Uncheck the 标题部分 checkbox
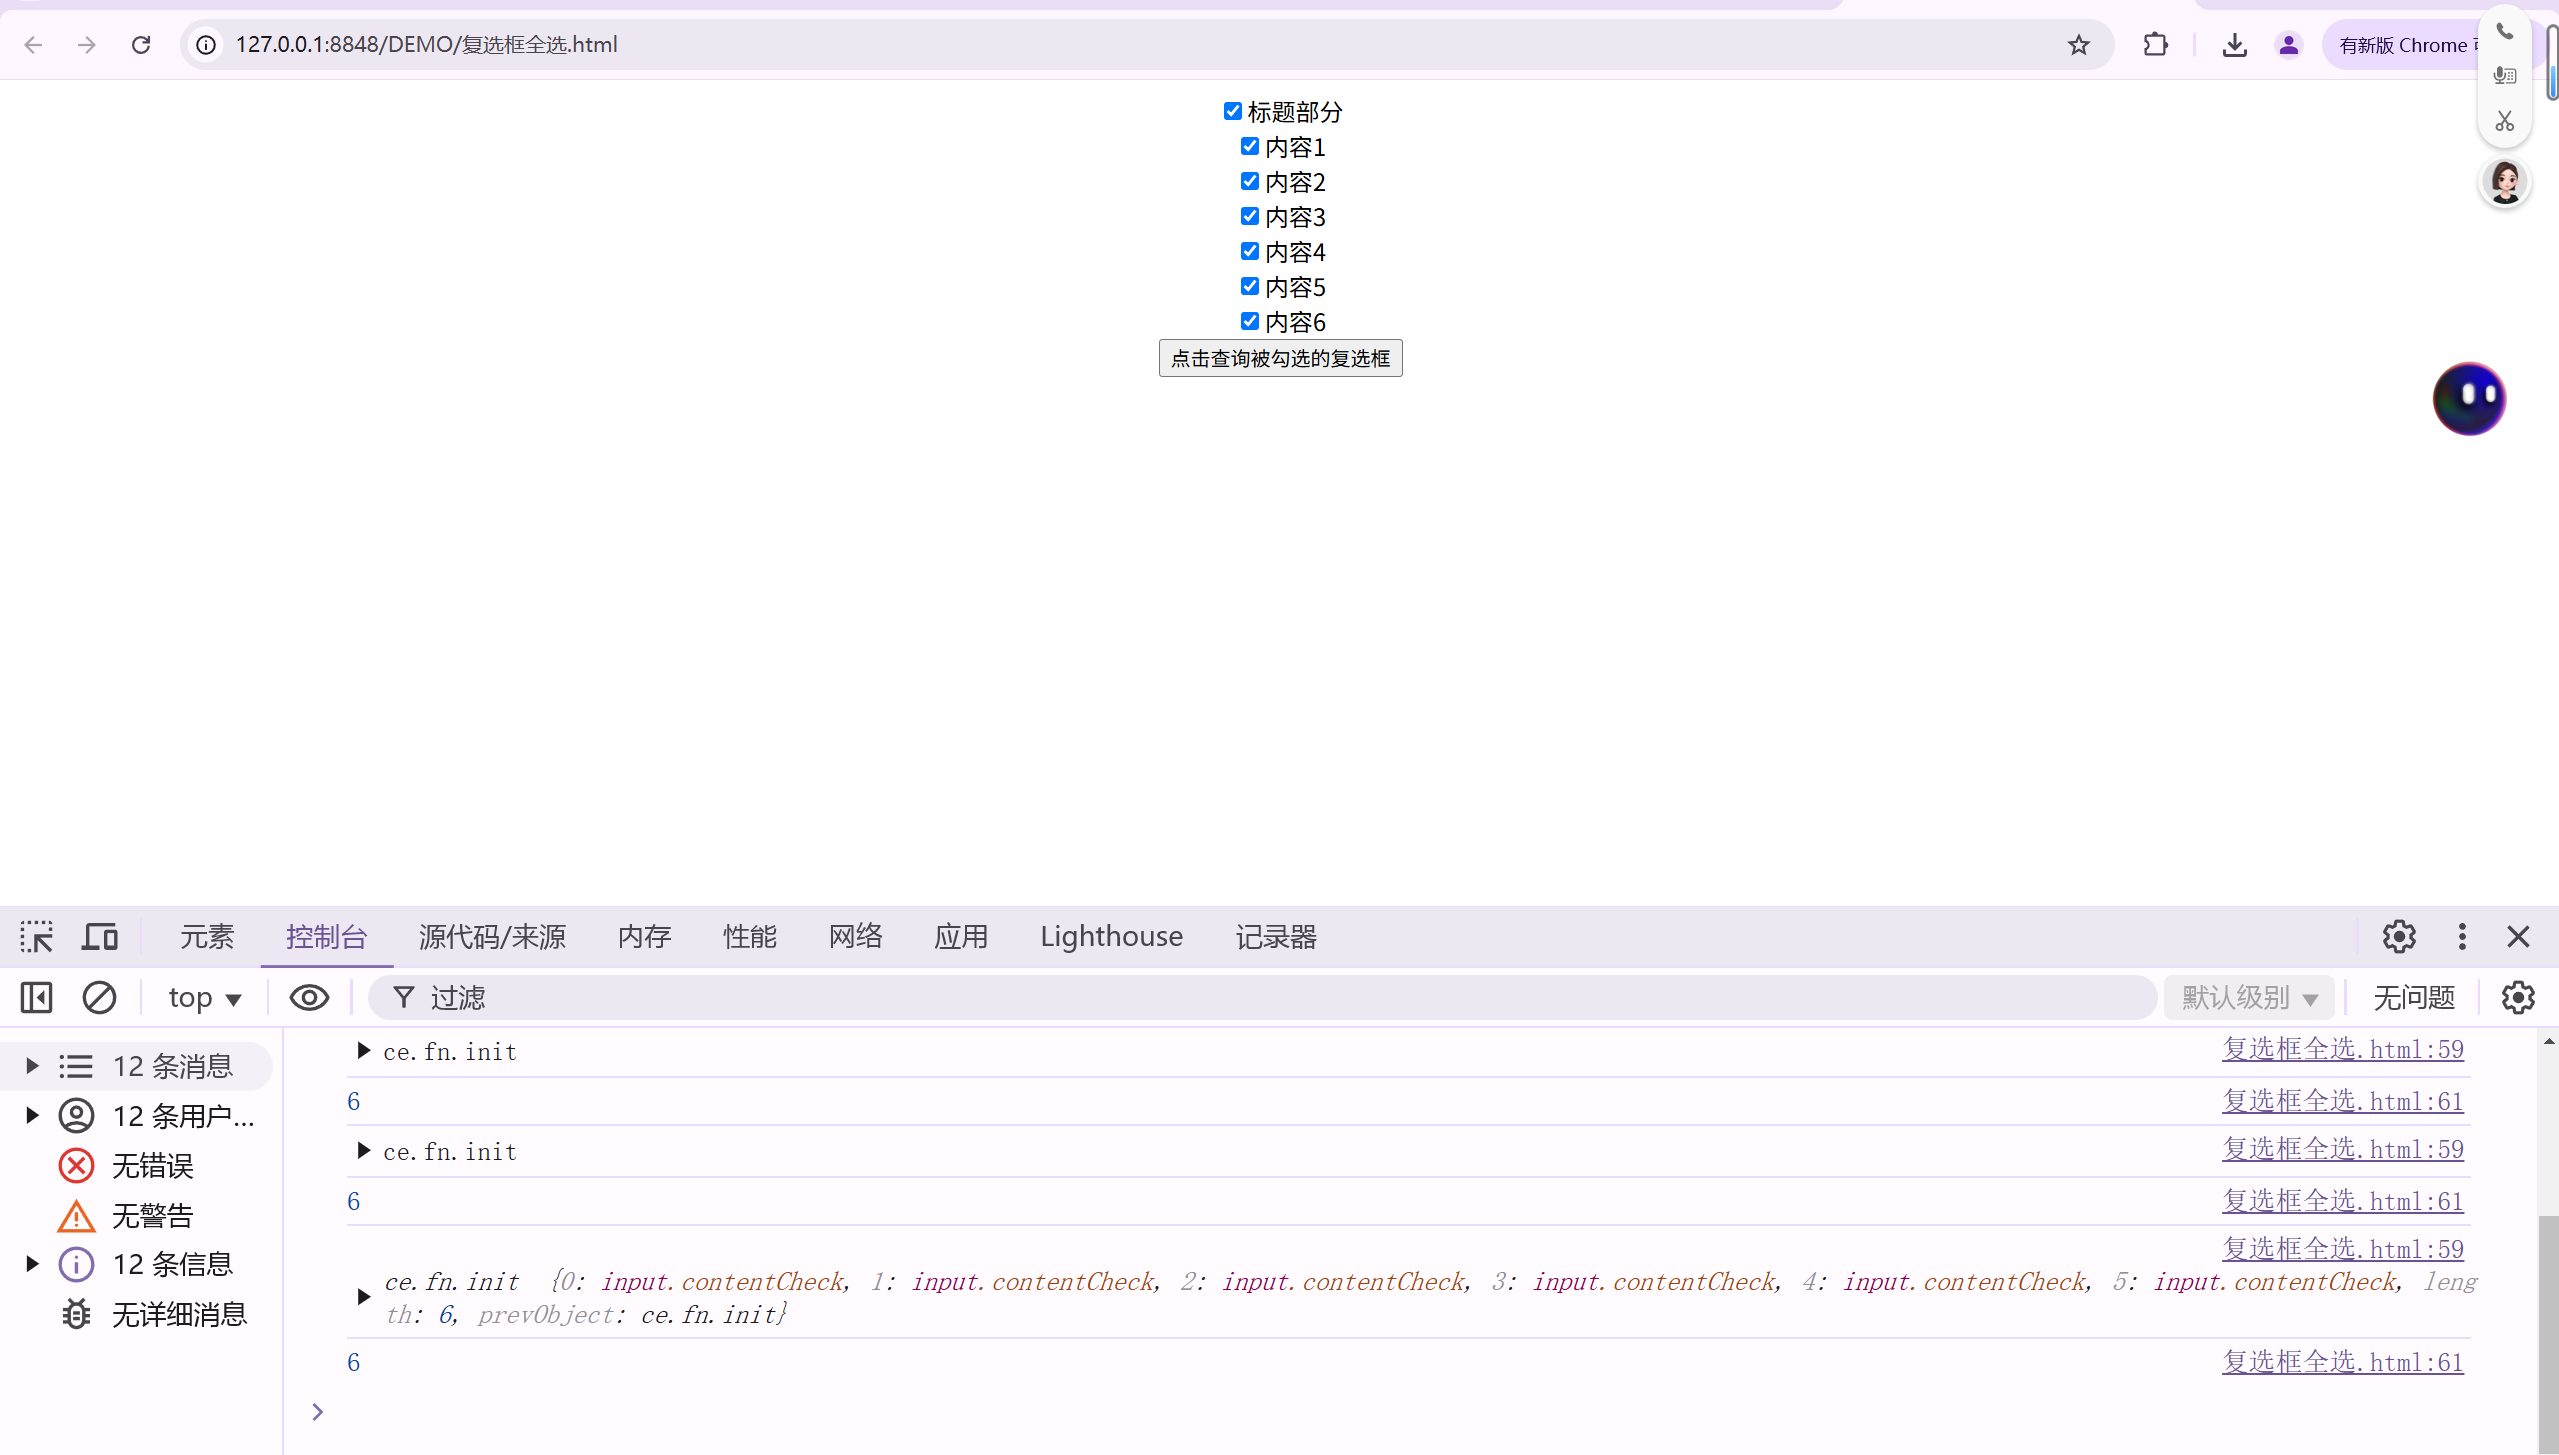This screenshot has width=2559, height=1455. click(1232, 111)
